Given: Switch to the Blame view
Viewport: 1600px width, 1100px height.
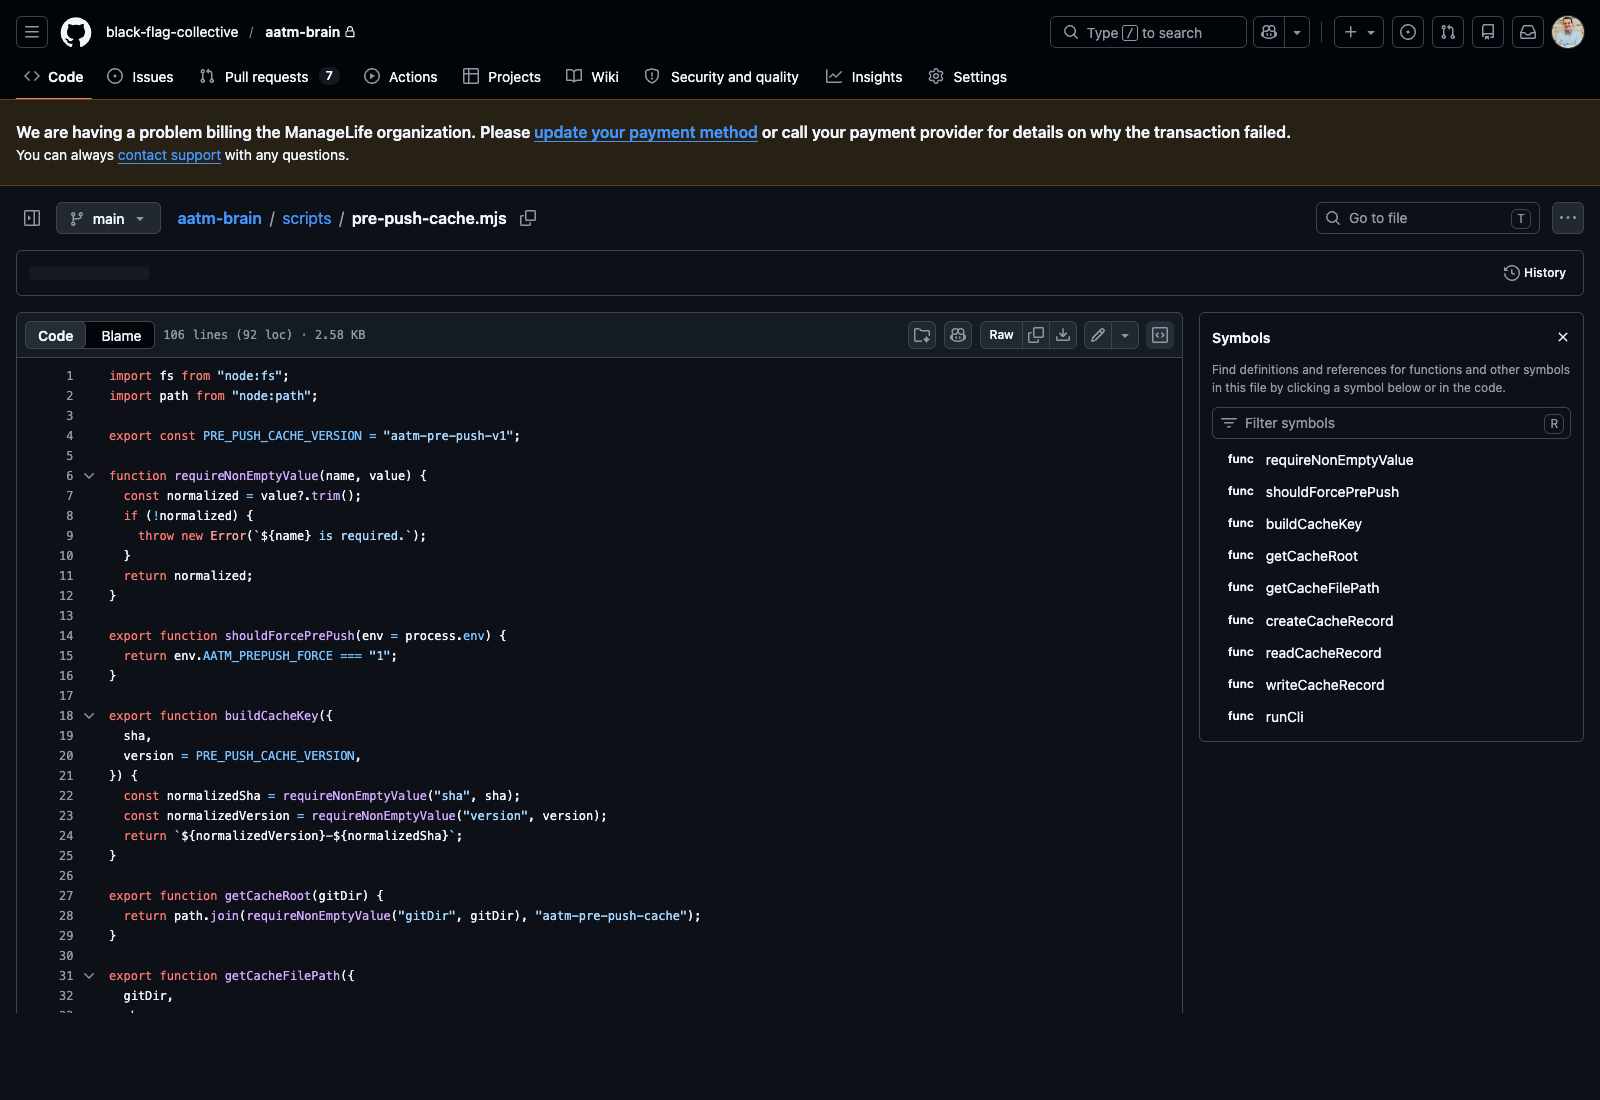Looking at the screenshot, I should [119, 335].
